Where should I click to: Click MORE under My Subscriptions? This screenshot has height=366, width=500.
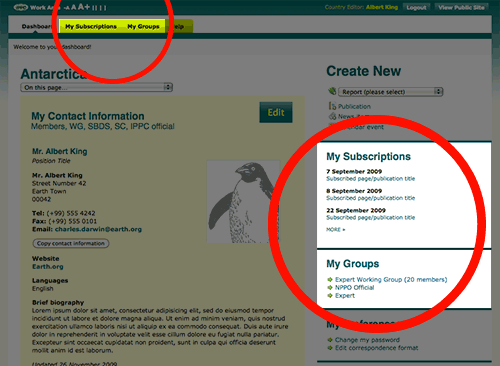coord(336,230)
